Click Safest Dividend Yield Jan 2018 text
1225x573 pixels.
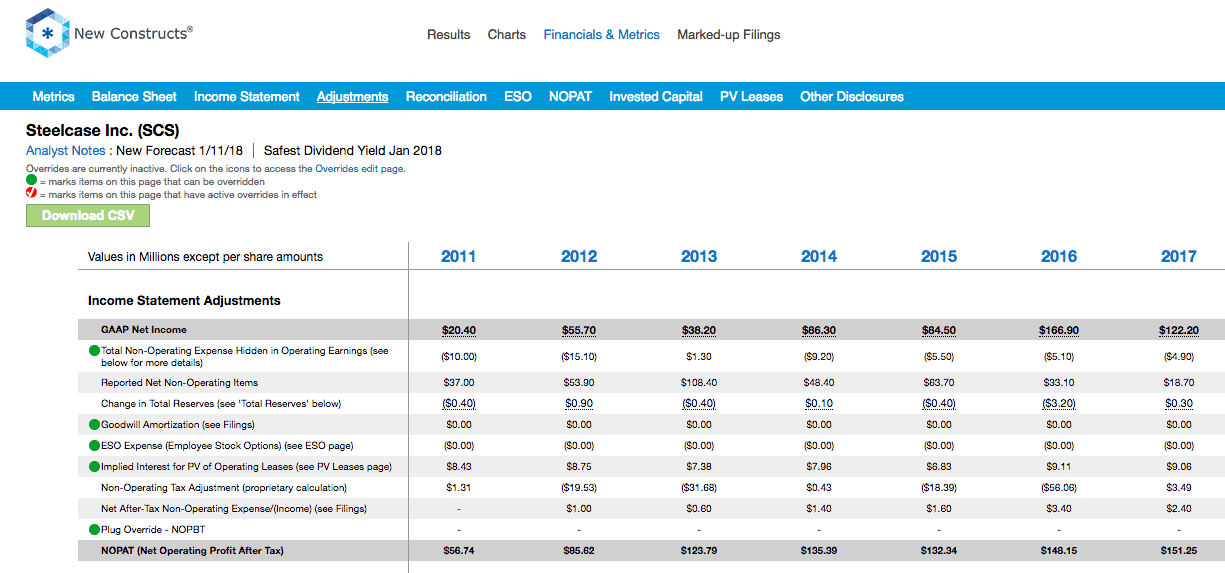(x=353, y=151)
